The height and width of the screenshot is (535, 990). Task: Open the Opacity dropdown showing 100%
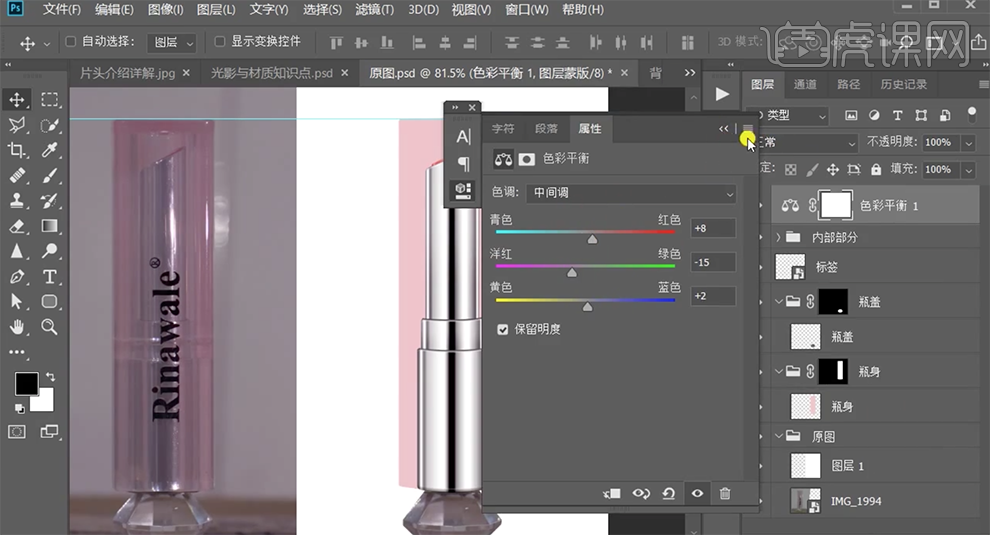coord(967,143)
